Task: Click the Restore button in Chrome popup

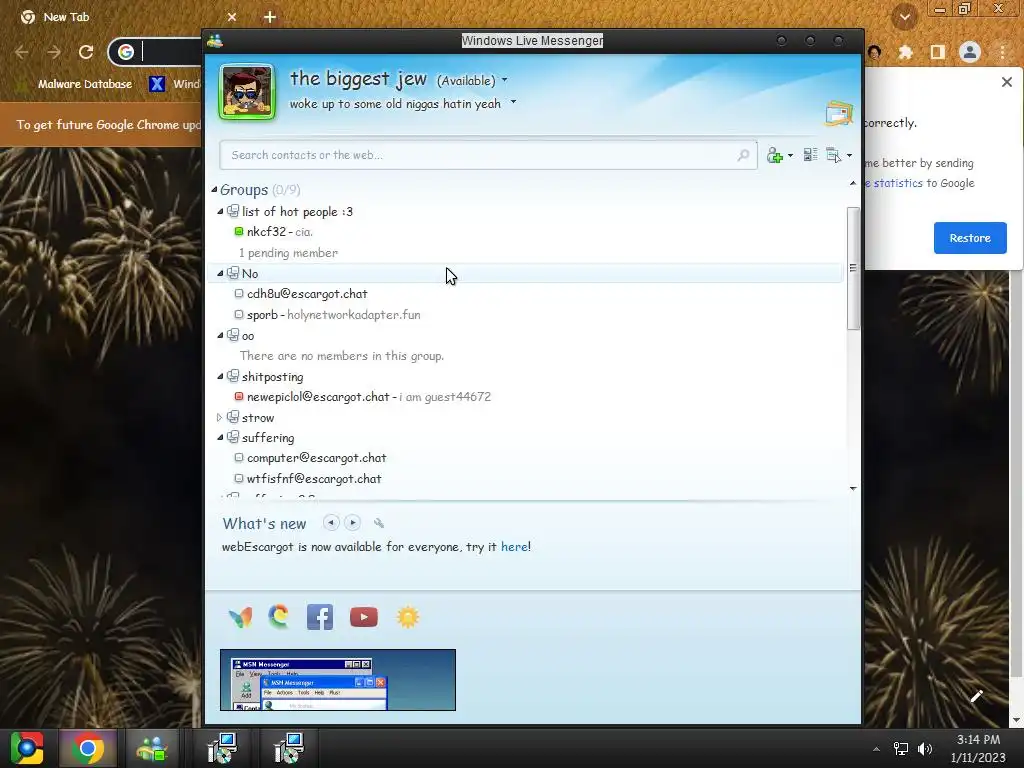Action: pos(970,238)
